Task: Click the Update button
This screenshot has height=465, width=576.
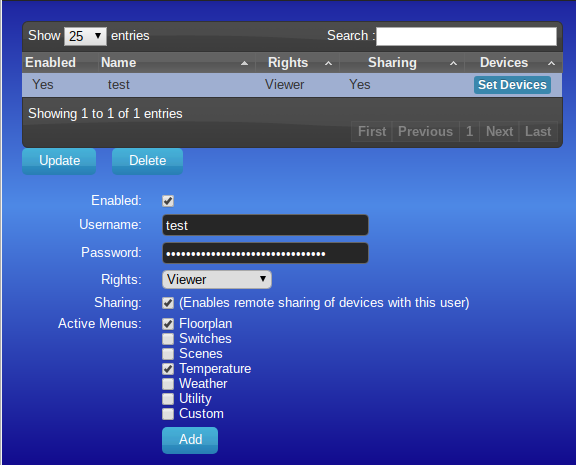Action: [x=59, y=161]
